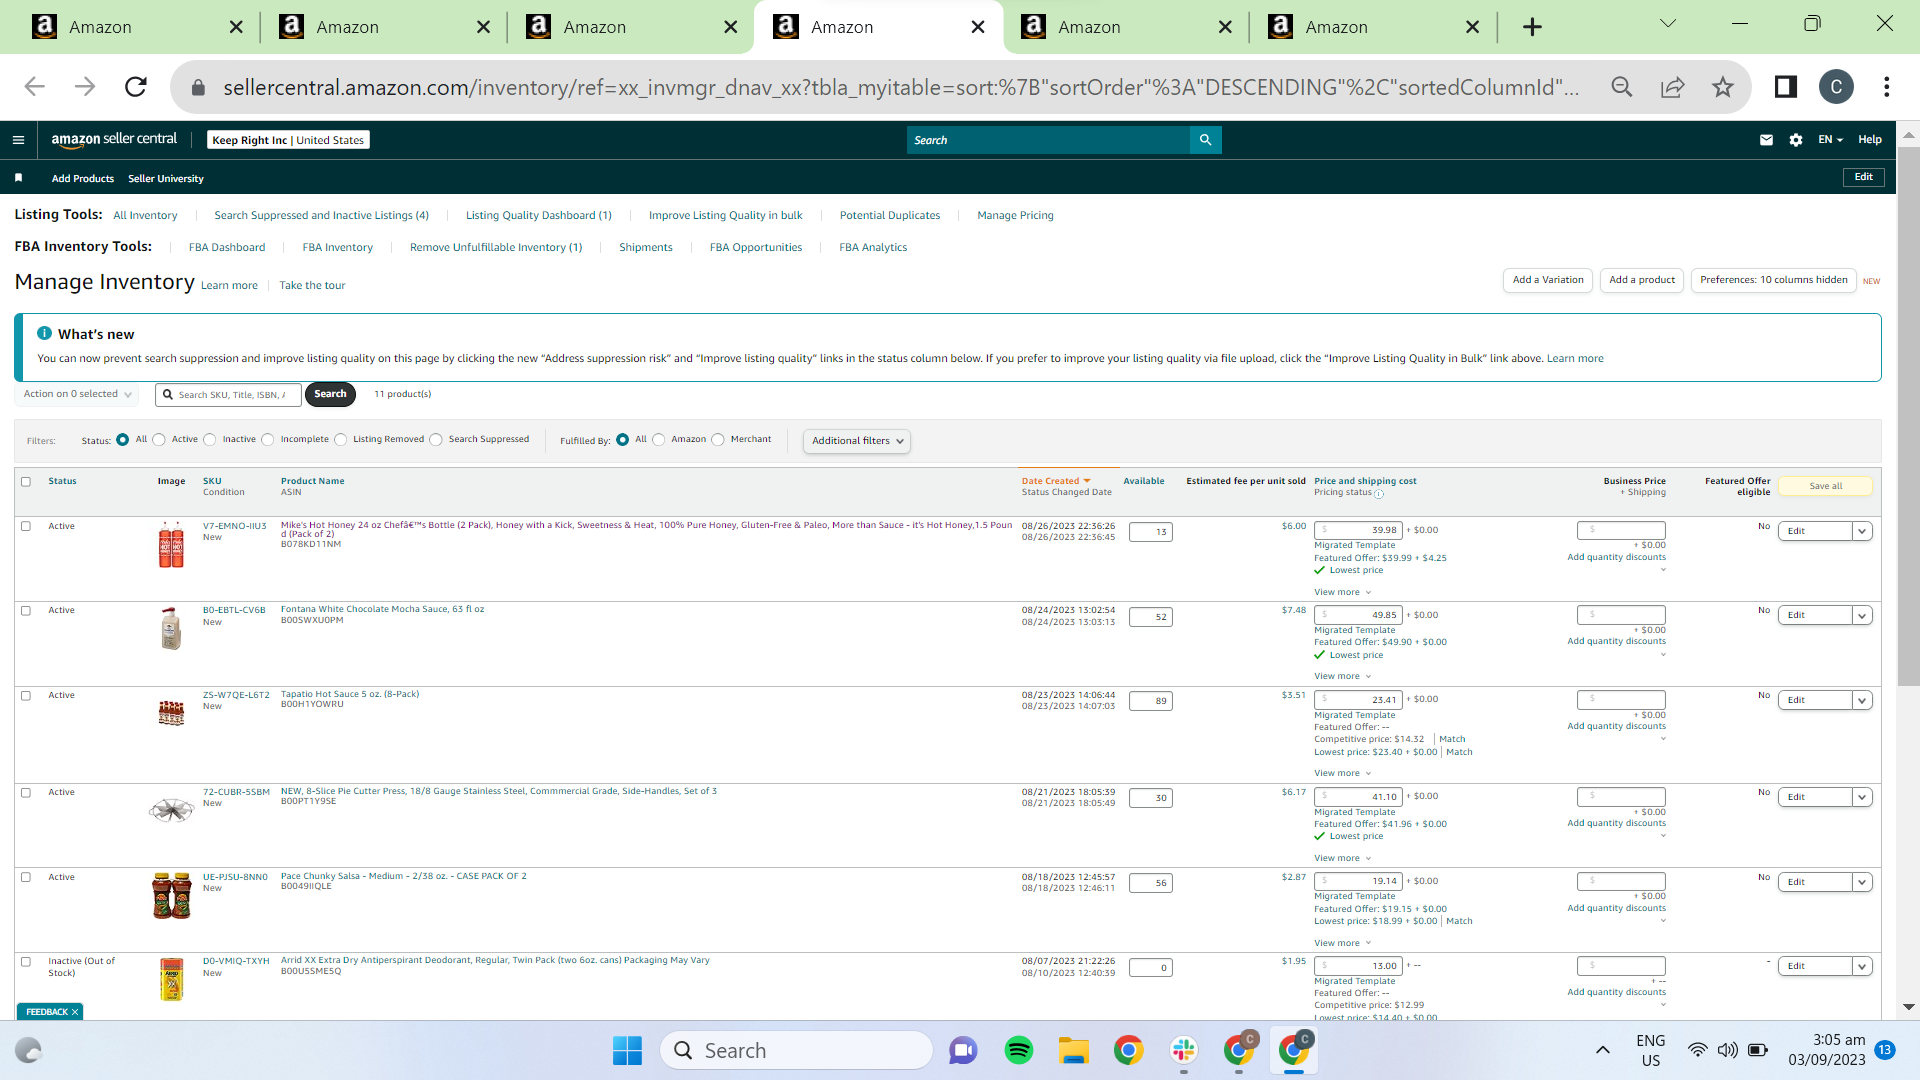Choose the Active status radio filter
Image resolution: width=1920 pixels, height=1080 pixels.
[159, 440]
